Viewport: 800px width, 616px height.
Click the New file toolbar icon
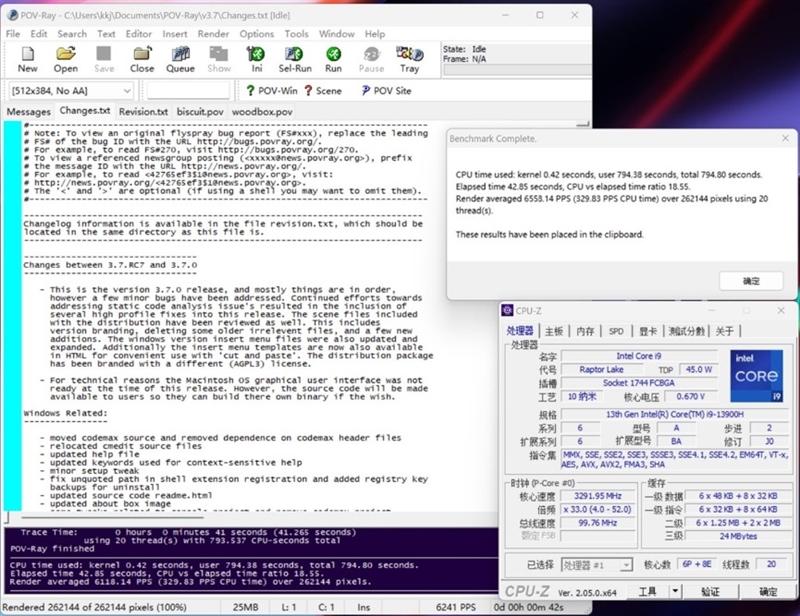(x=28, y=59)
